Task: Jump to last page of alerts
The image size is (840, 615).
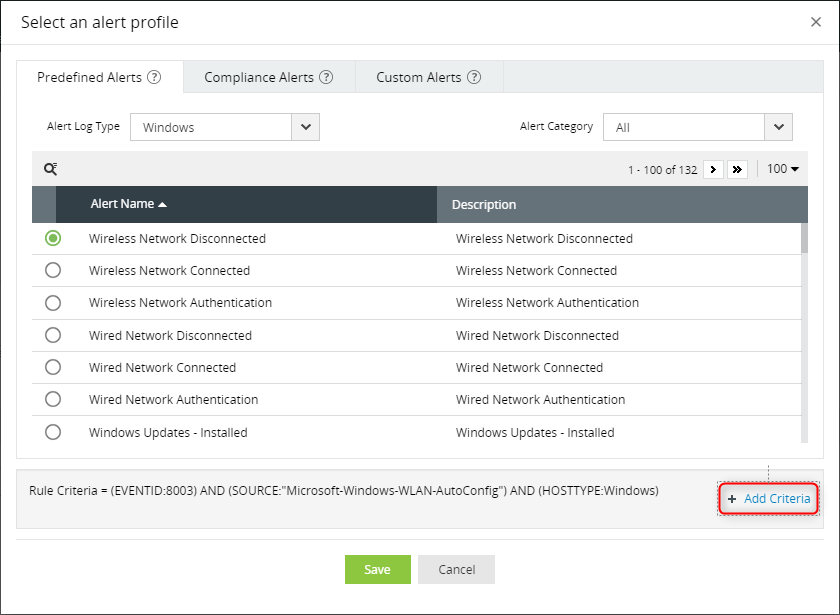Action: [738, 169]
